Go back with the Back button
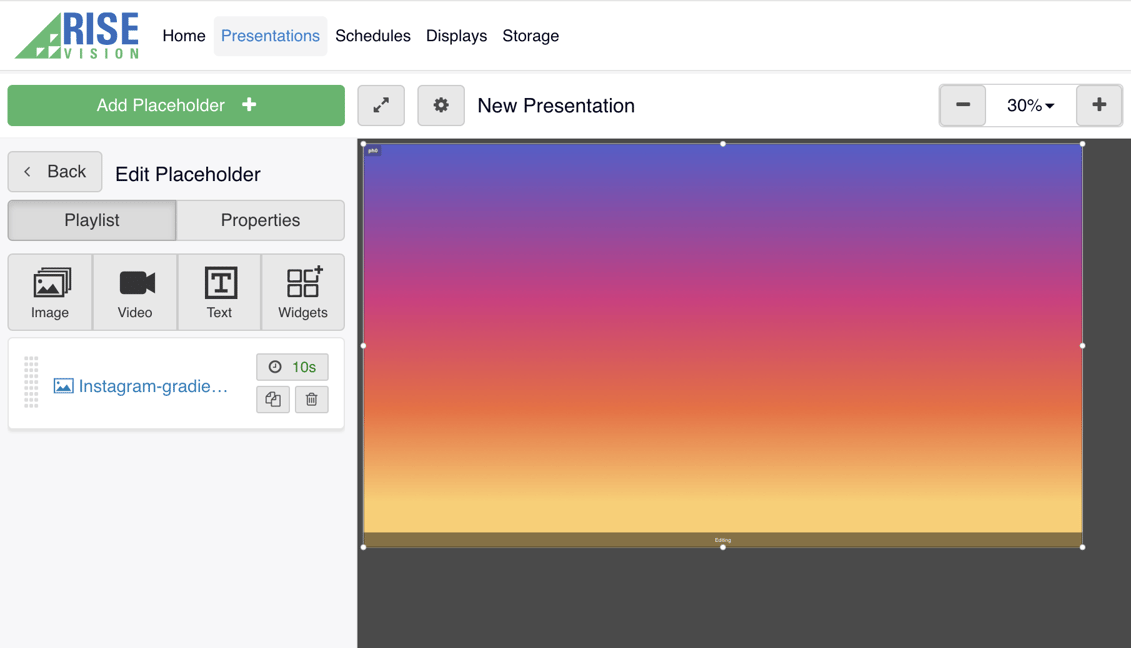 (55, 171)
